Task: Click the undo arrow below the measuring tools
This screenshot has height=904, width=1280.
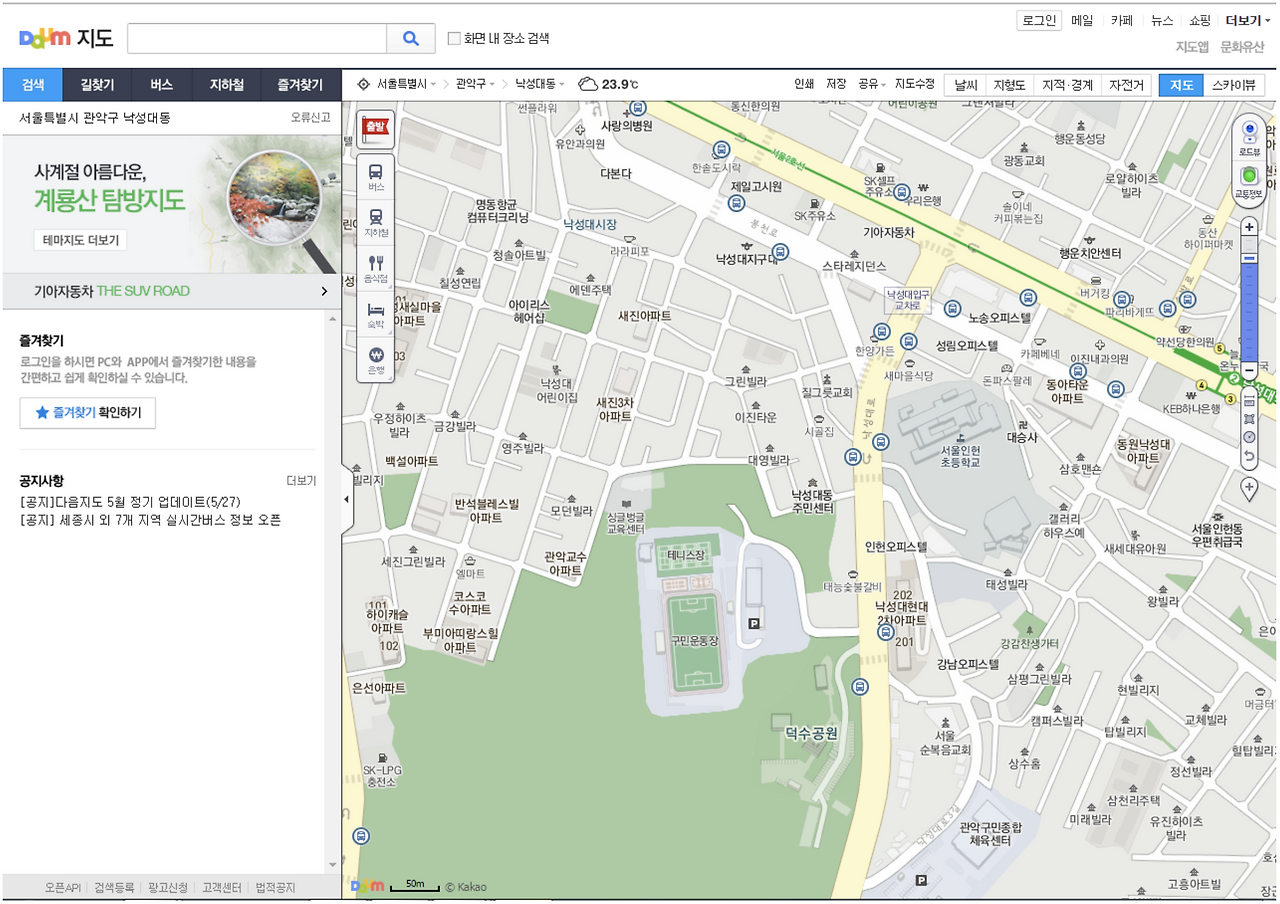Action: point(1249,456)
